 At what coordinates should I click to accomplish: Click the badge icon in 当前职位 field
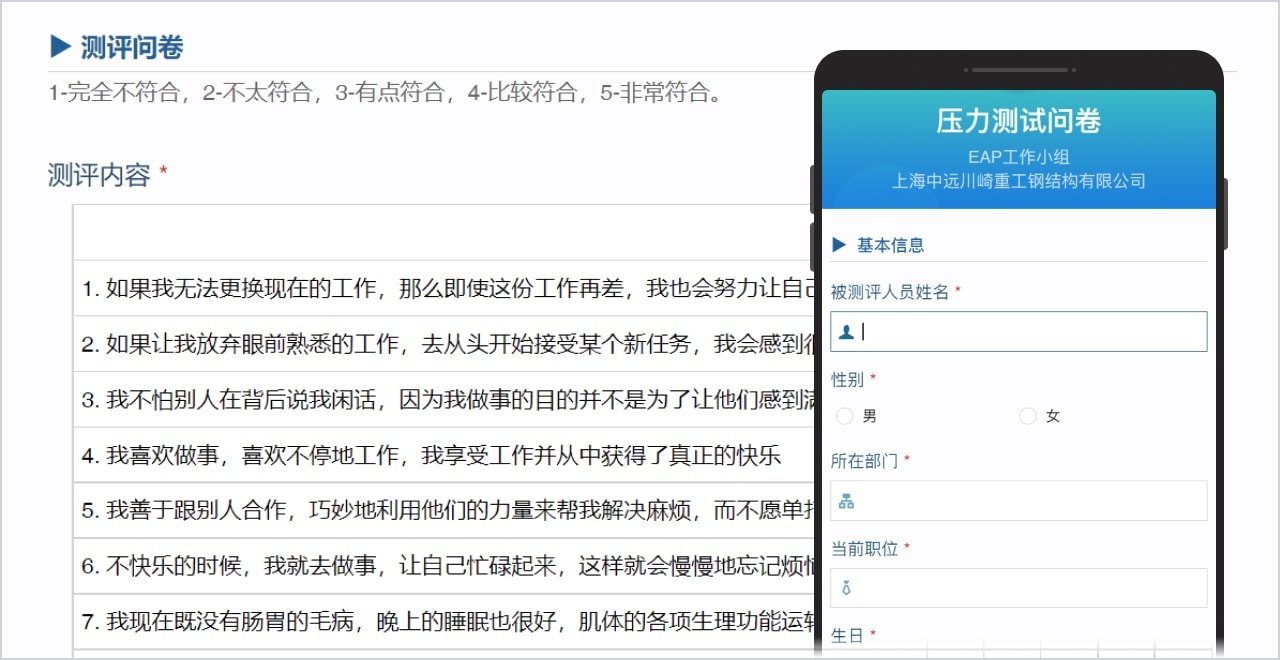[846, 589]
